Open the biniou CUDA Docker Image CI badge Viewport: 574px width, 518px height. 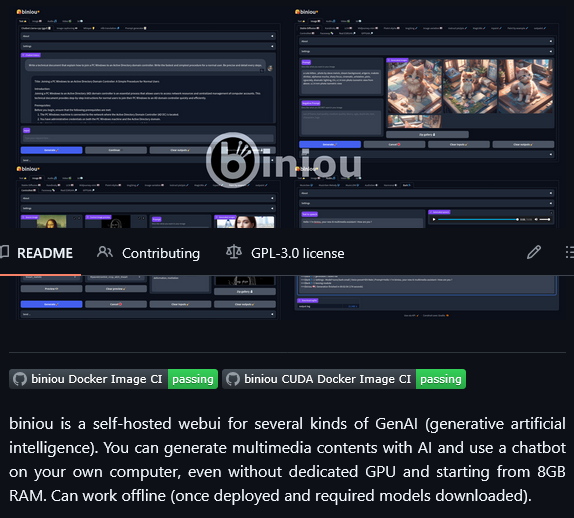(344, 379)
